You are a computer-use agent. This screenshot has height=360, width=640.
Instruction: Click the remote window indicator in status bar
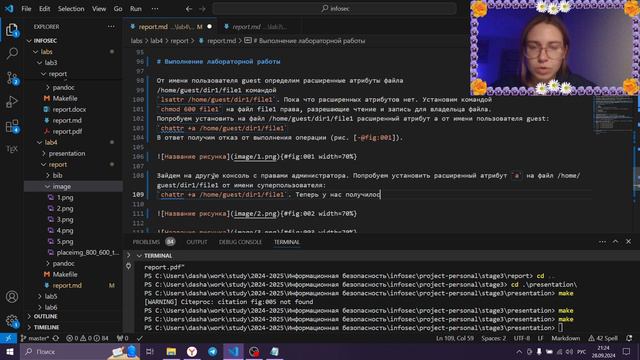pyautogui.click(x=8, y=338)
